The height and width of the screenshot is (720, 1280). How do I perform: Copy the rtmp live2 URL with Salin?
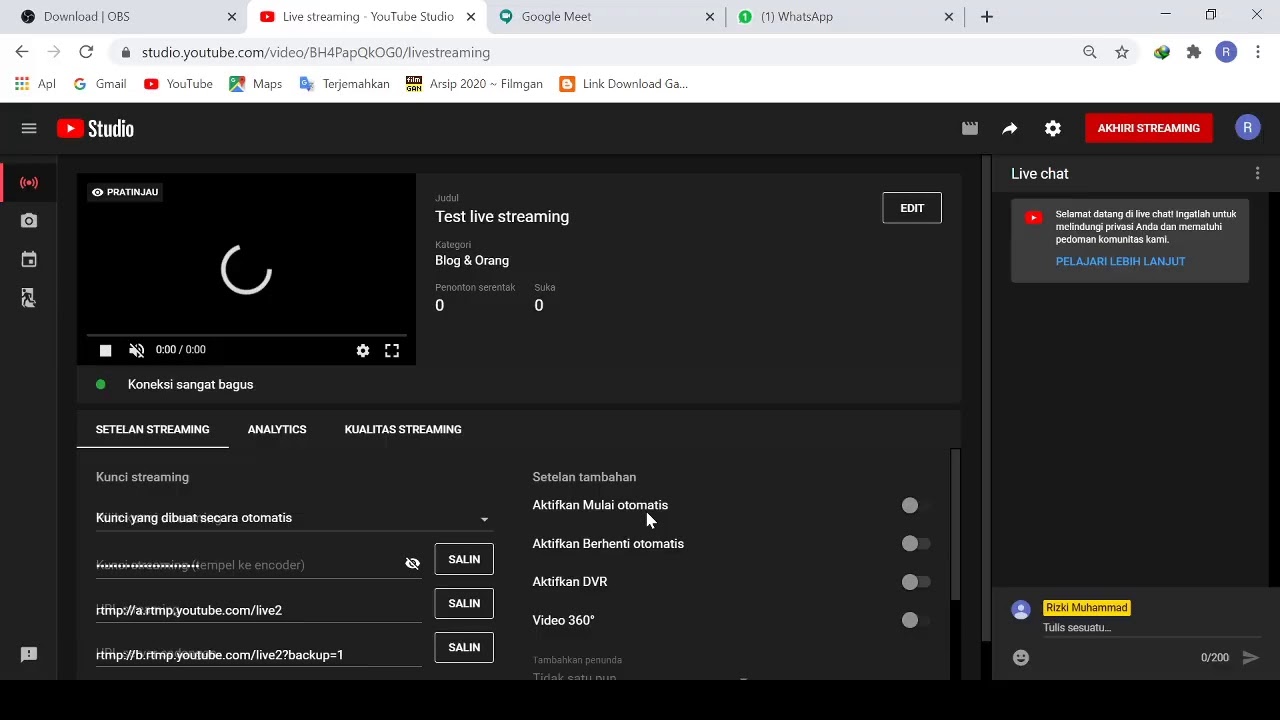pyautogui.click(x=464, y=603)
